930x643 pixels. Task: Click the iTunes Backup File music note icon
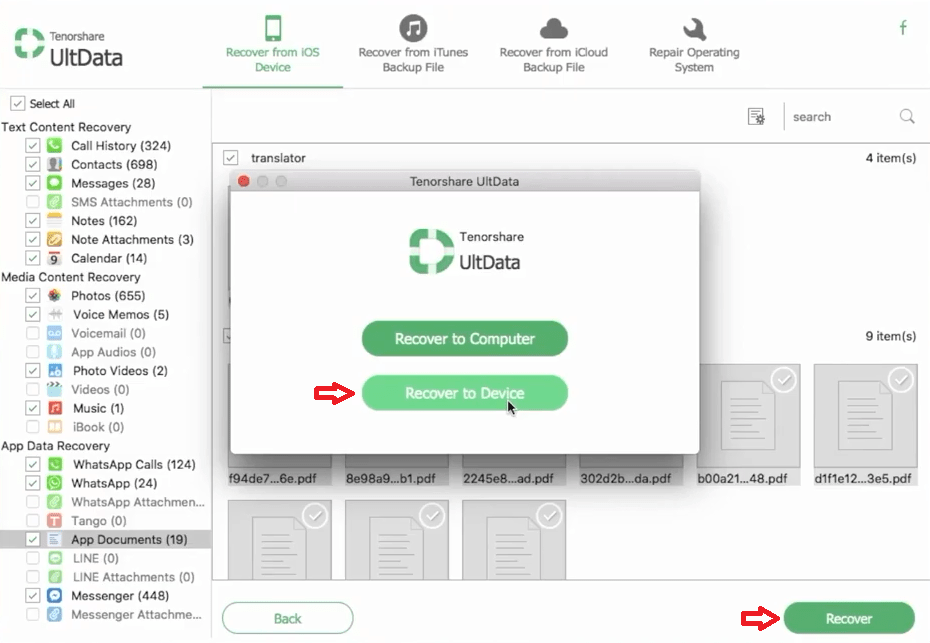coord(413,27)
